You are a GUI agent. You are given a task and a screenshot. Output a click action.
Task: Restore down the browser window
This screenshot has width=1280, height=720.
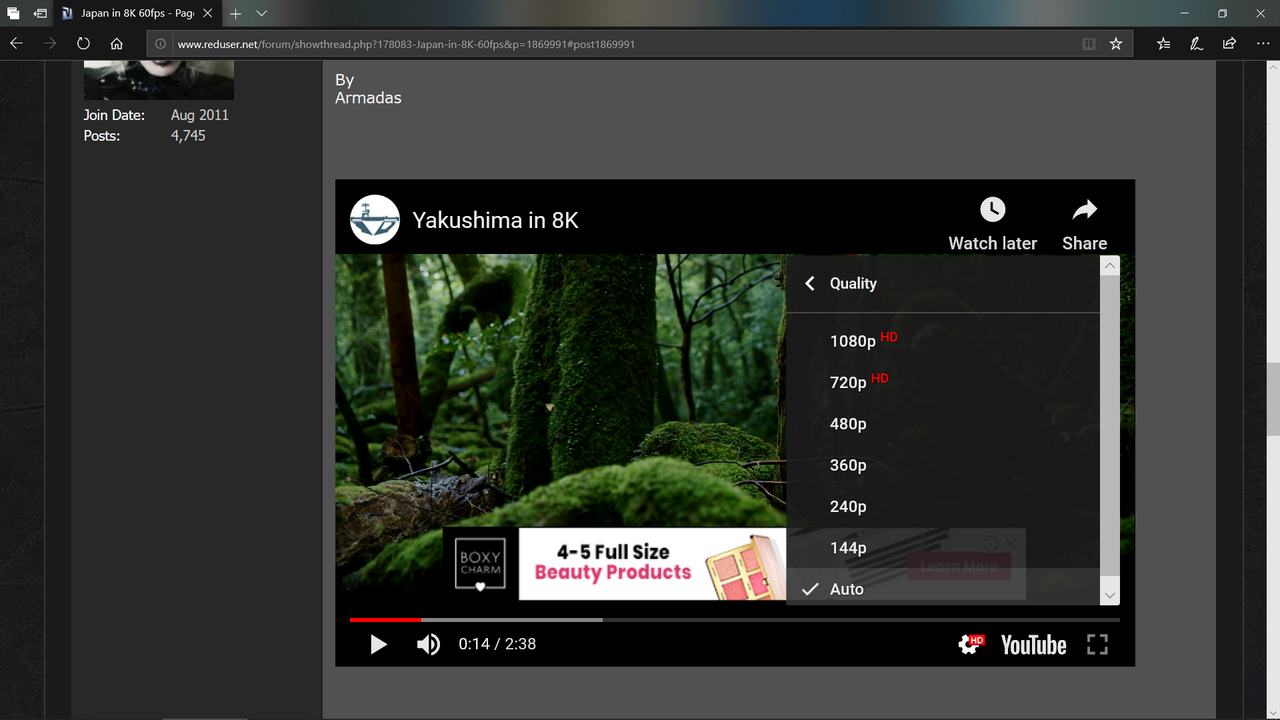point(1222,14)
